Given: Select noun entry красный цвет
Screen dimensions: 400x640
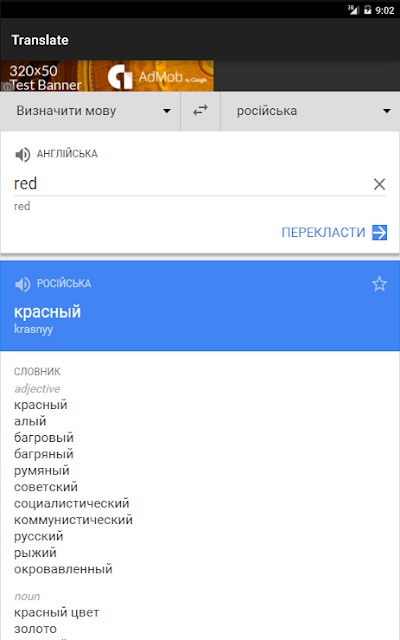Looking at the screenshot, I should 56,612.
